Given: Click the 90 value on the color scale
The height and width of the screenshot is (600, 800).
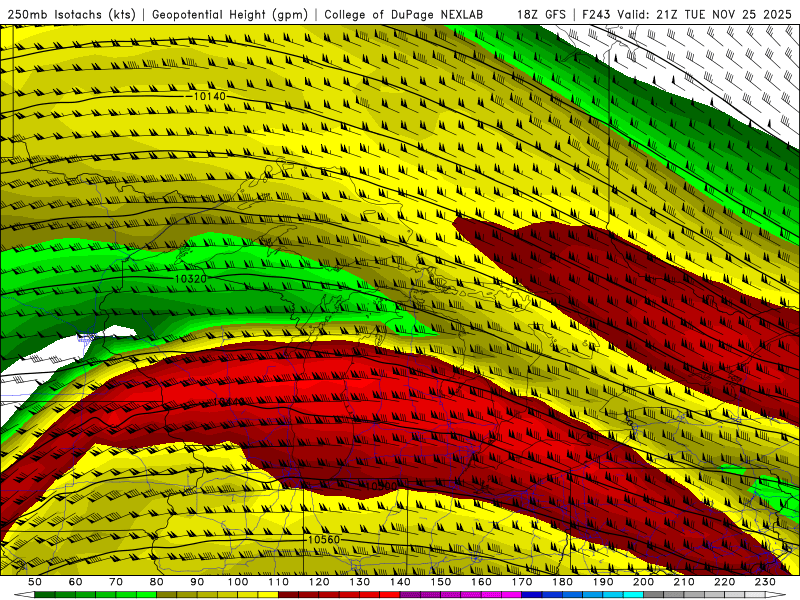Looking at the screenshot, I should pyautogui.click(x=197, y=582).
